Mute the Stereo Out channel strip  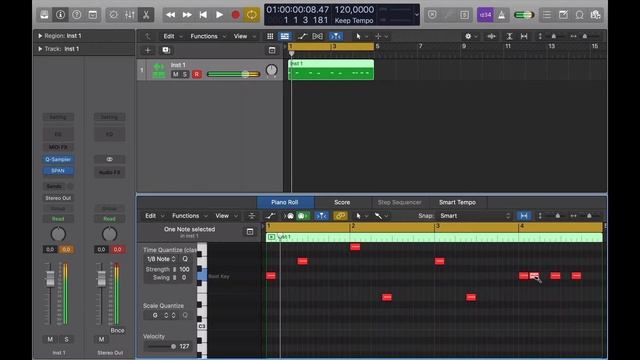(x=101, y=339)
